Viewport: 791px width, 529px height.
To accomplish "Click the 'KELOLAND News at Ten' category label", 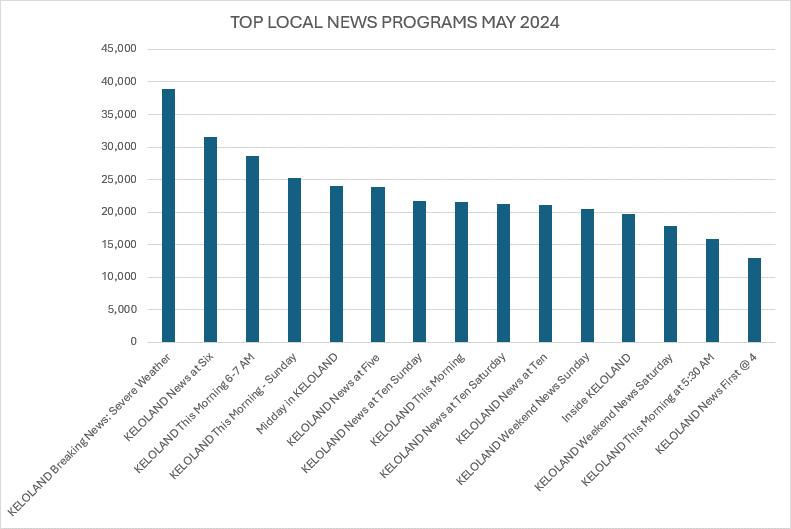I will pos(501,398).
